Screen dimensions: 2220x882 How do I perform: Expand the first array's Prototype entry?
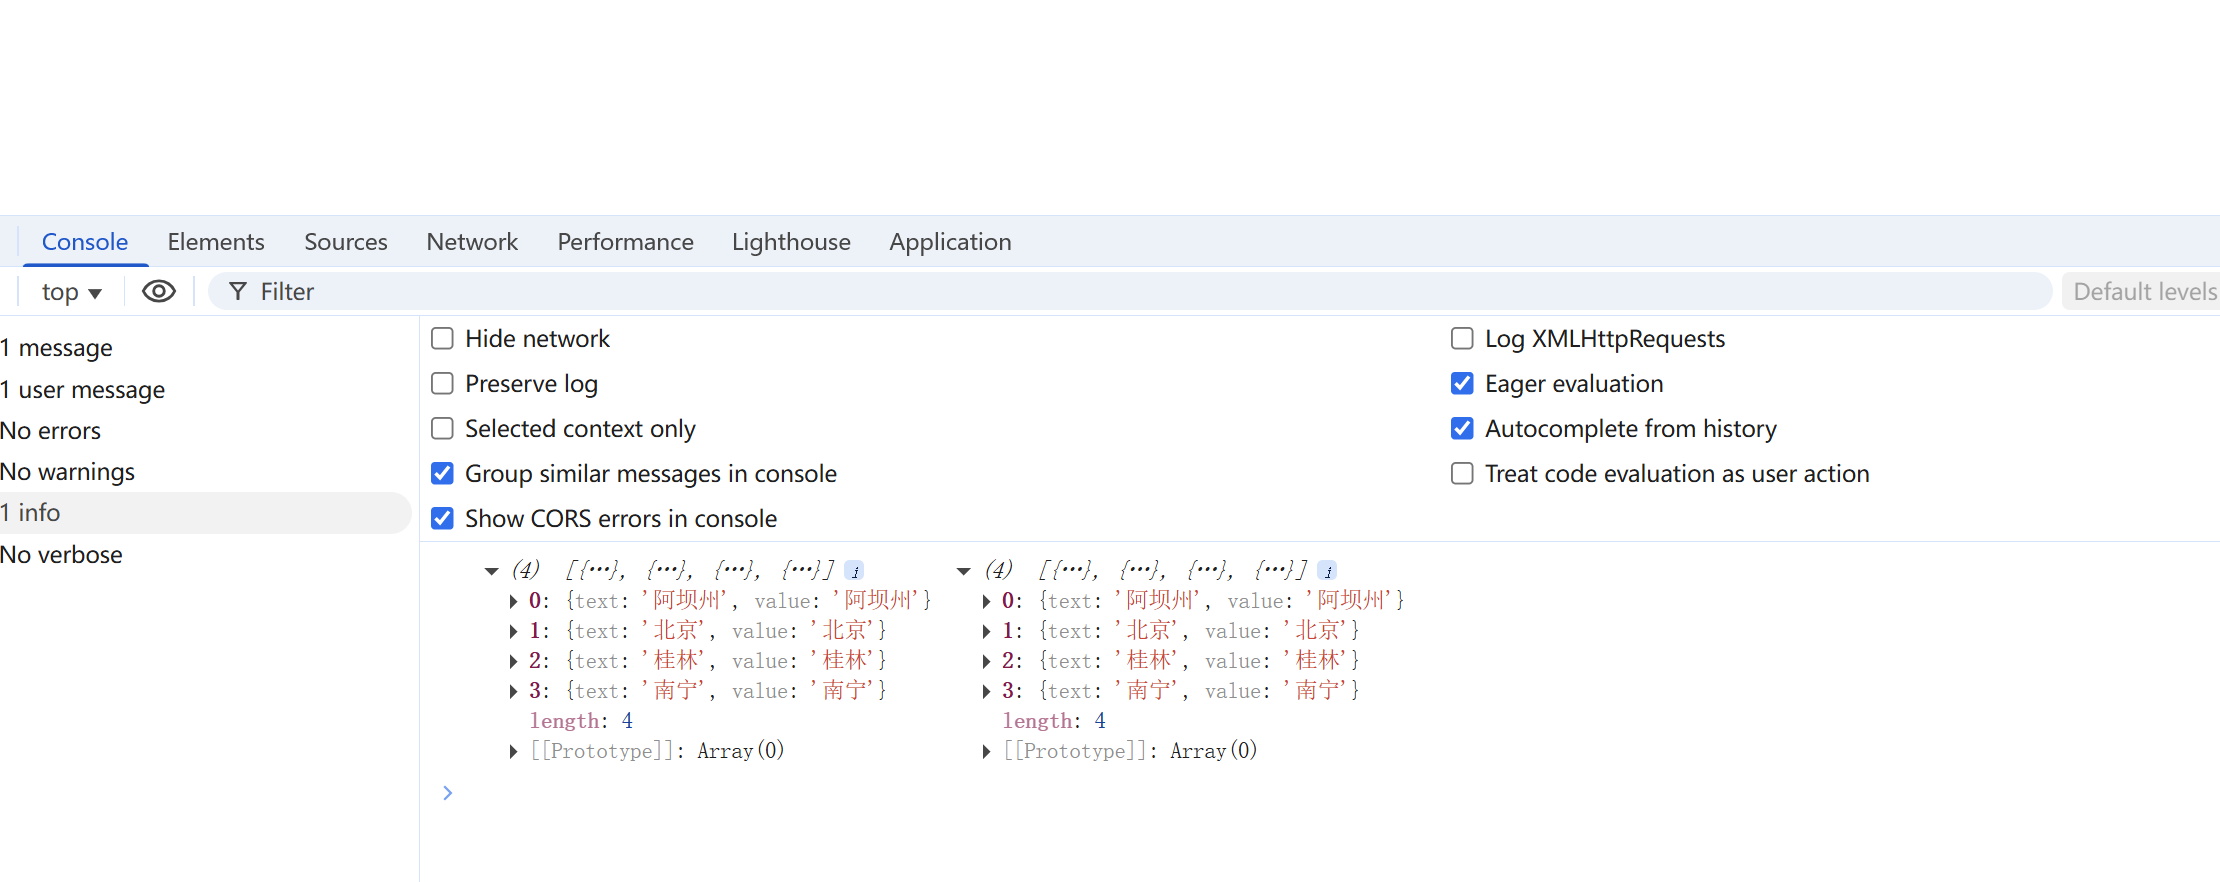tap(513, 751)
